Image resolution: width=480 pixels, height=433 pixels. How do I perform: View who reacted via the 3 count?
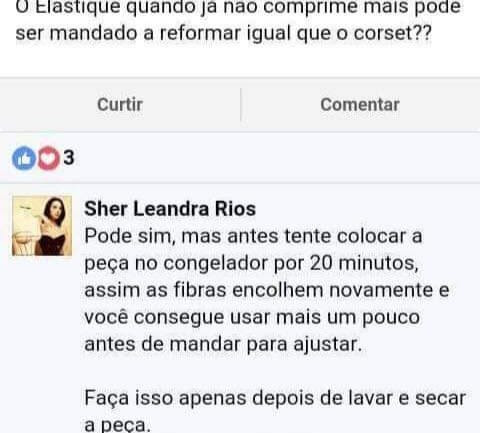tap(69, 157)
